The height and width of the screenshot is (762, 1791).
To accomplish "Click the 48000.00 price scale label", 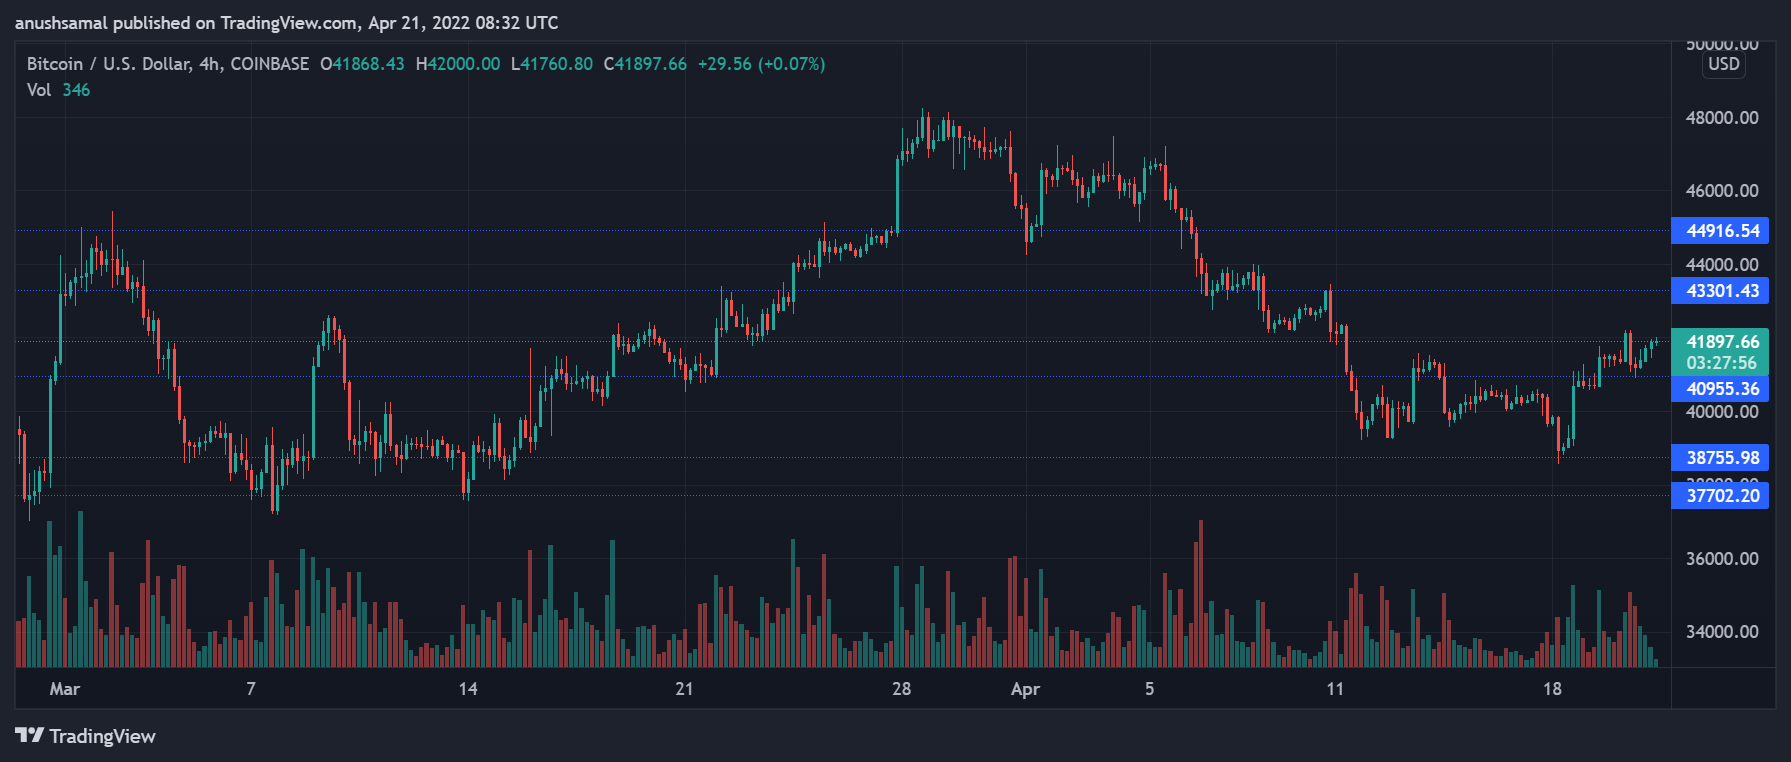I will pyautogui.click(x=1722, y=118).
